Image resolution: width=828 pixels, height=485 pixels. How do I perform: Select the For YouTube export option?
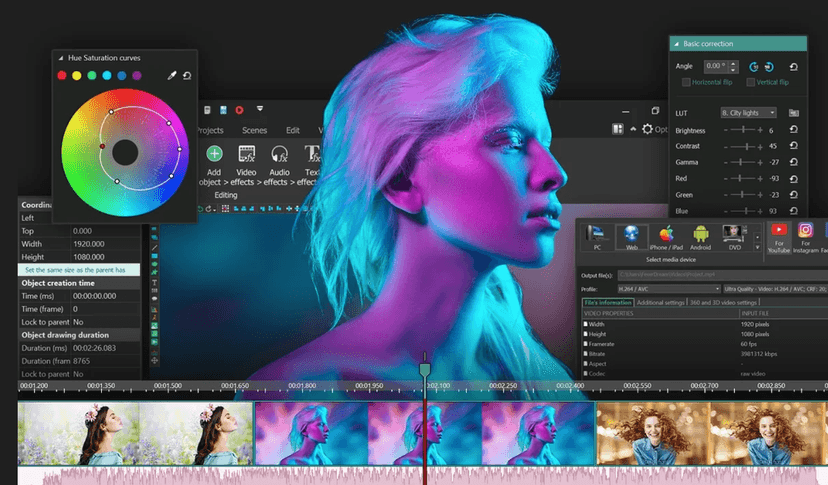click(779, 238)
